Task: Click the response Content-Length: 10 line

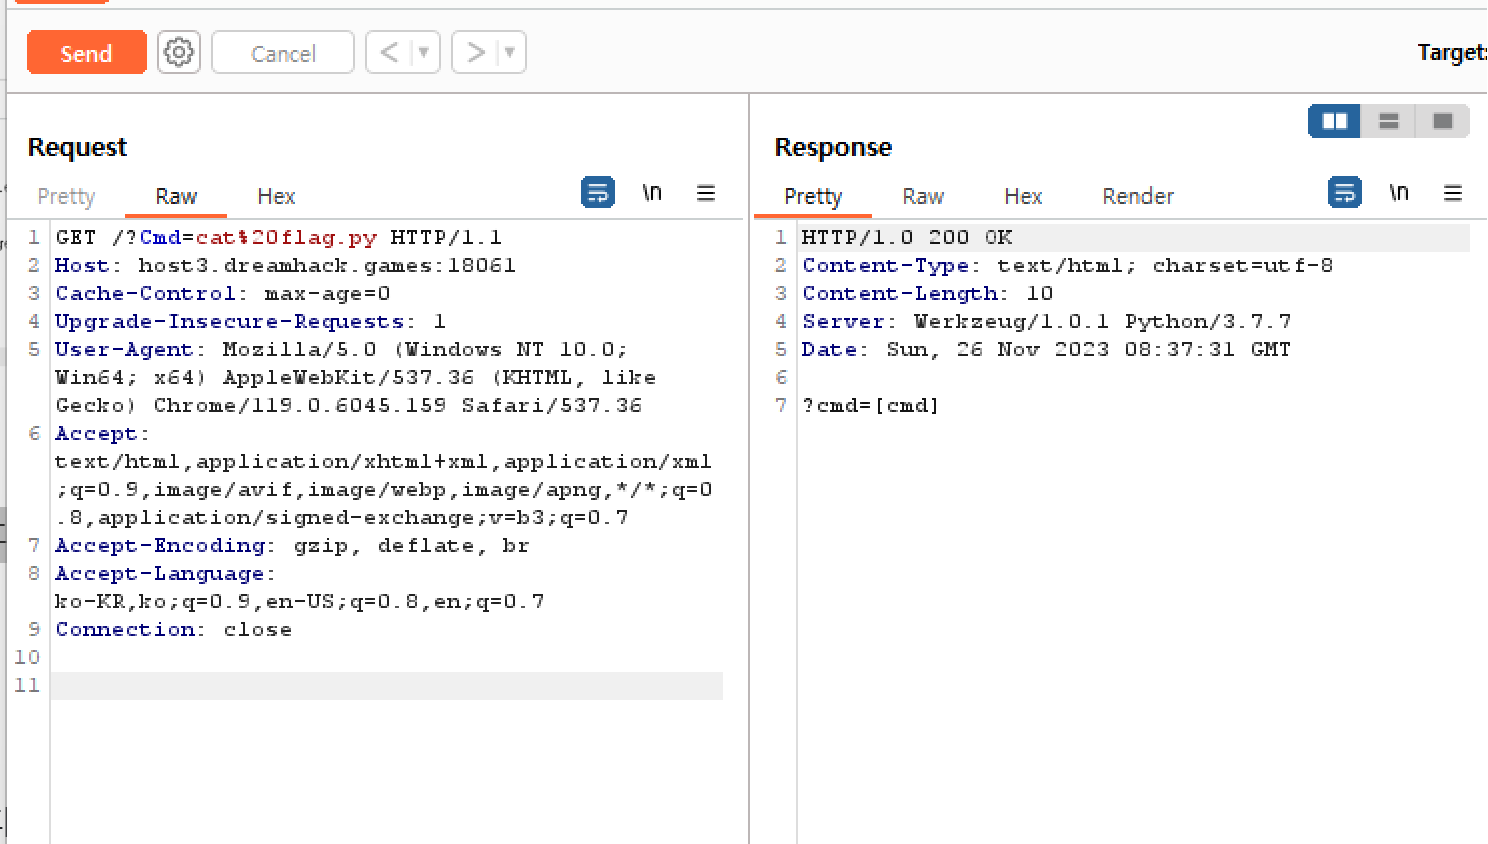Action: pyautogui.click(x=927, y=293)
